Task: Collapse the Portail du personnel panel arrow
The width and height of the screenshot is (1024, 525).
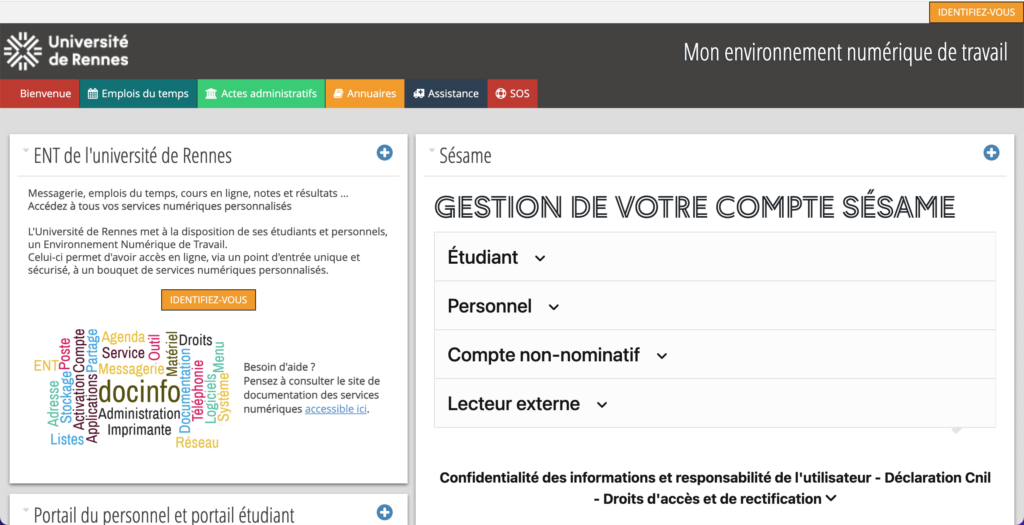Action: click(x=25, y=510)
